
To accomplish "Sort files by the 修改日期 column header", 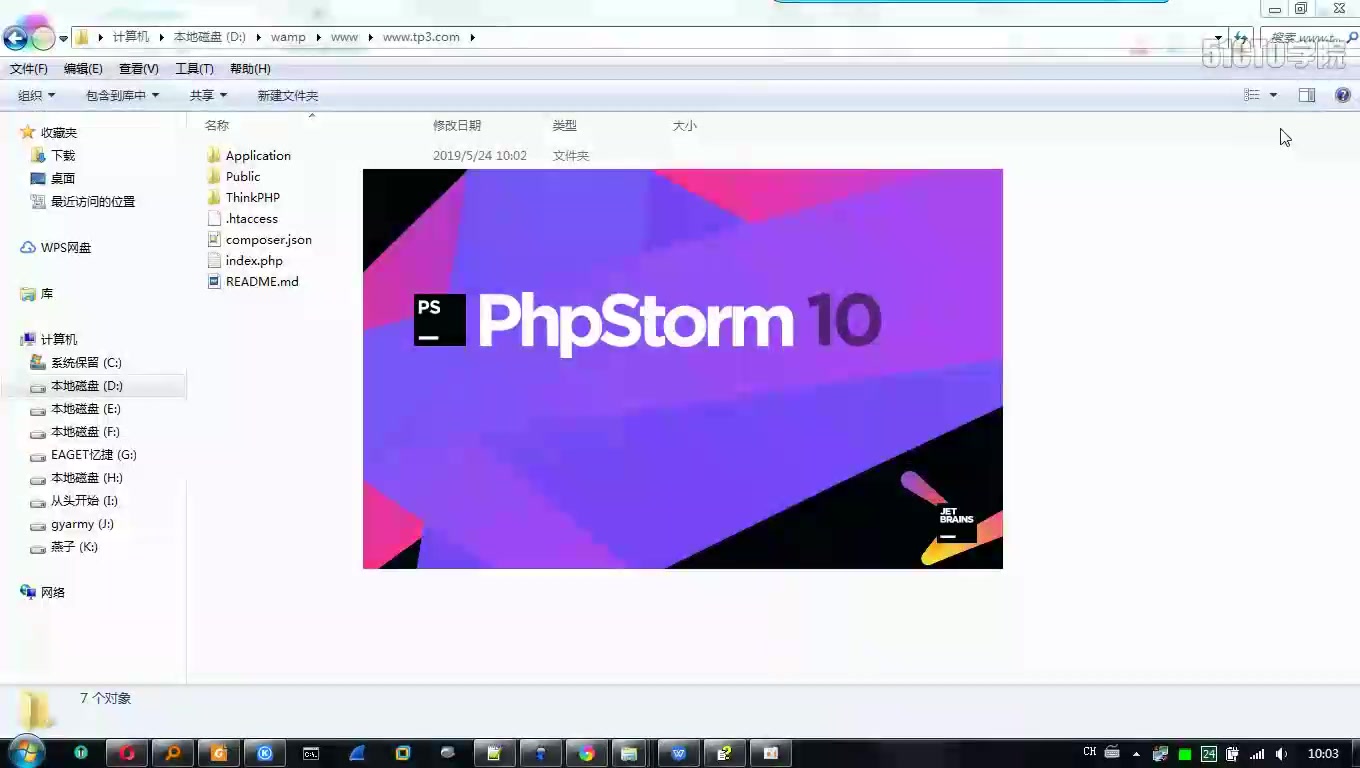I will (457, 126).
